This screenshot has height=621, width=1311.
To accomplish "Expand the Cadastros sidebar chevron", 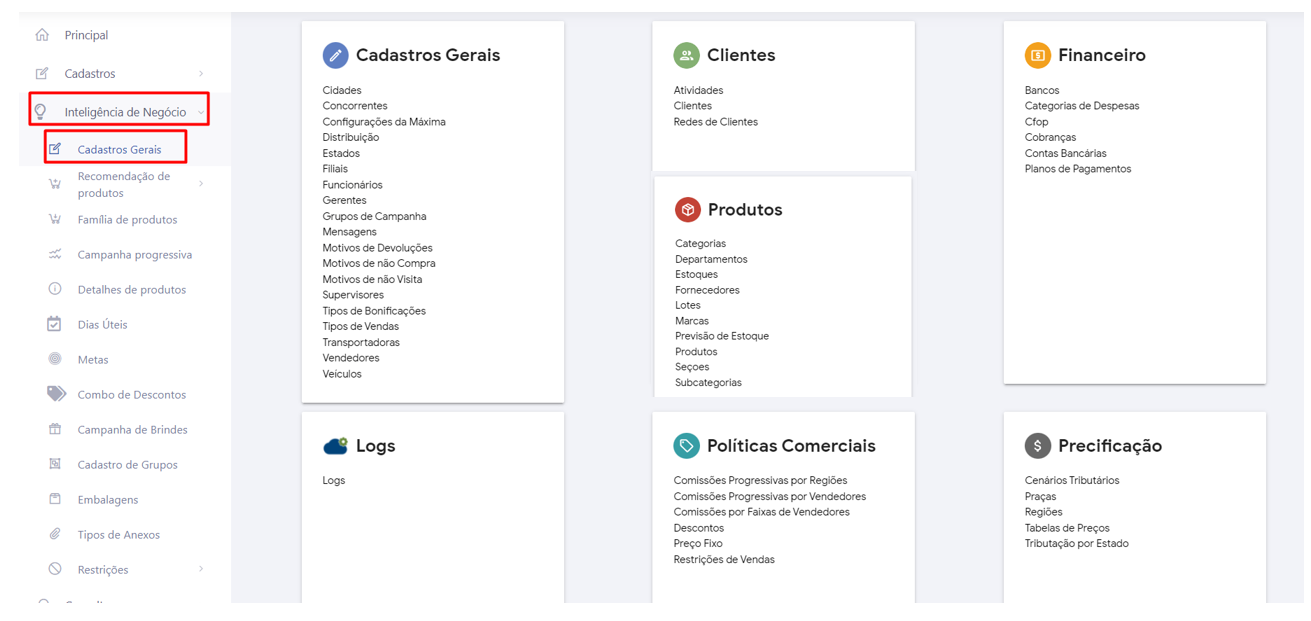I will pos(201,74).
